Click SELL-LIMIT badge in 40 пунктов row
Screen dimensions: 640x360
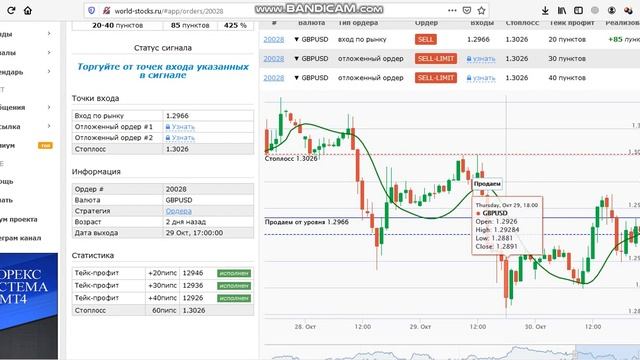[x=436, y=78]
